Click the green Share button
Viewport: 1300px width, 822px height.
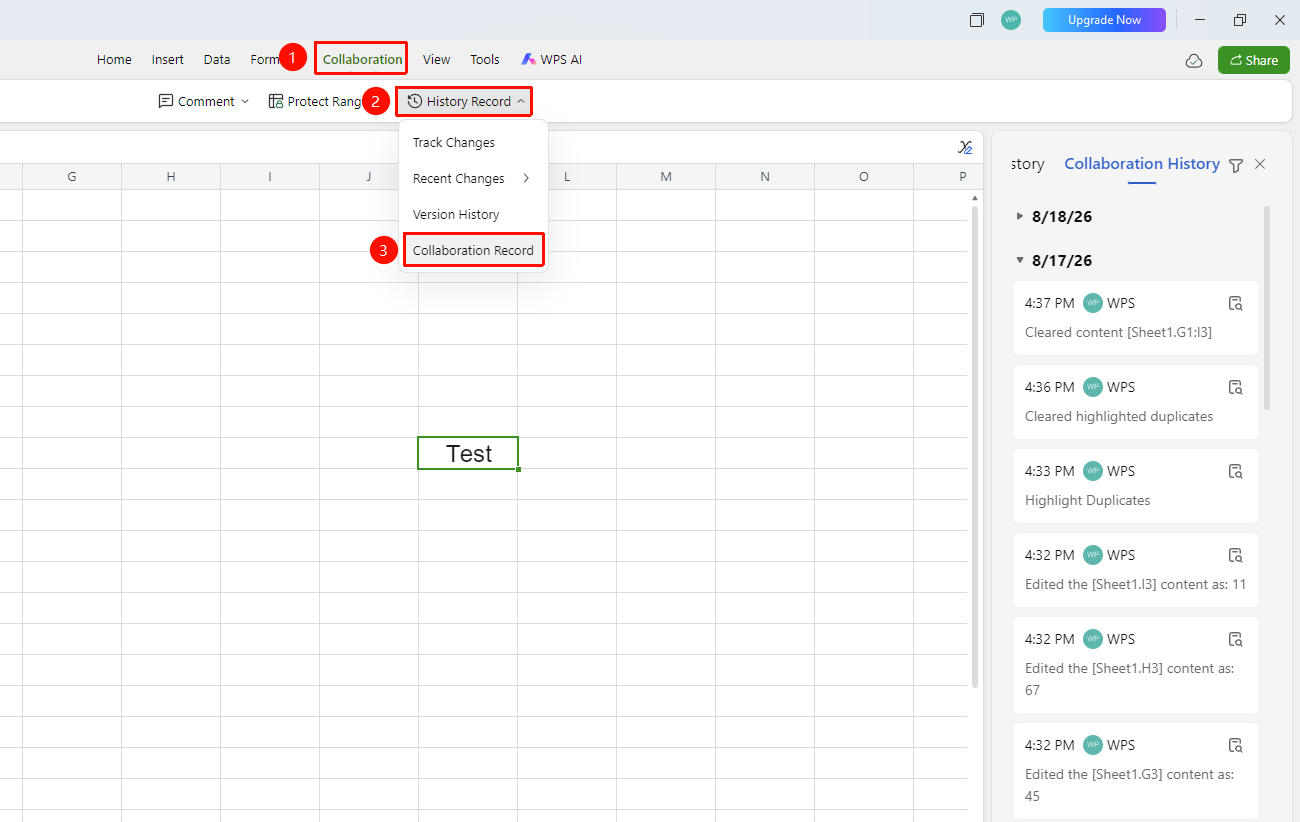coord(1253,60)
